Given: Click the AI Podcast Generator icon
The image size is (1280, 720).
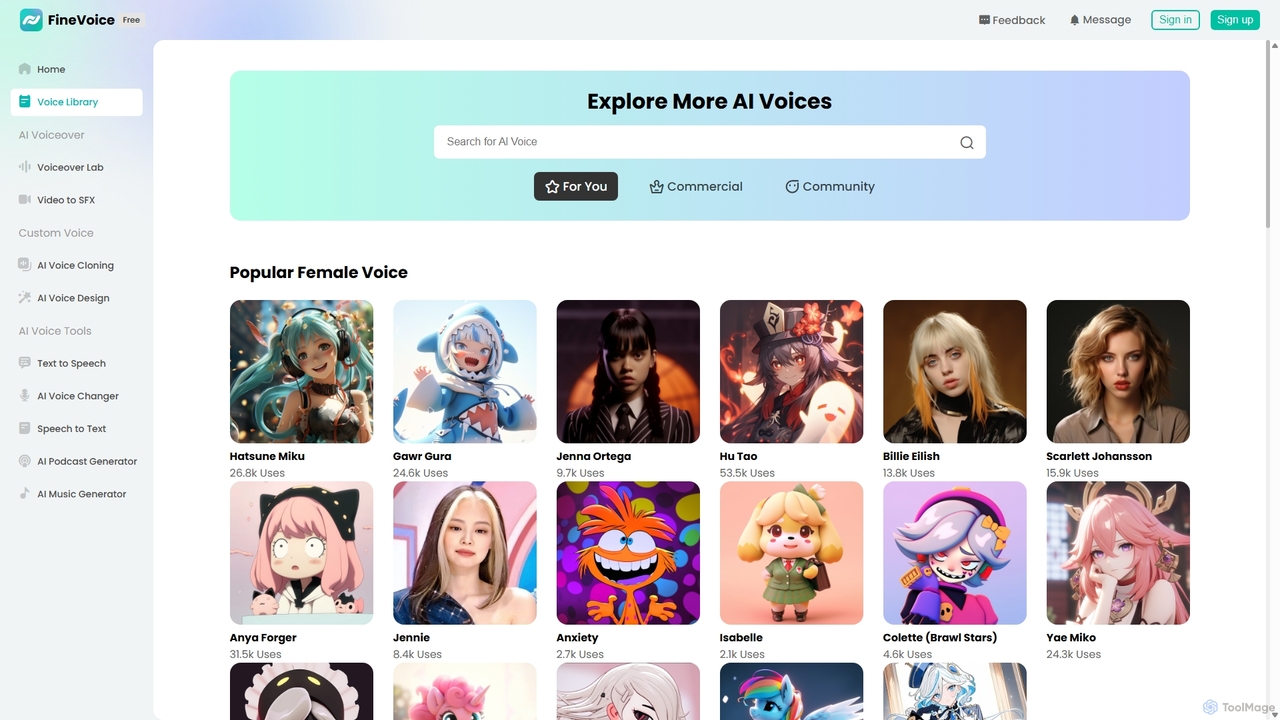Looking at the screenshot, I should click(x=25, y=461).
